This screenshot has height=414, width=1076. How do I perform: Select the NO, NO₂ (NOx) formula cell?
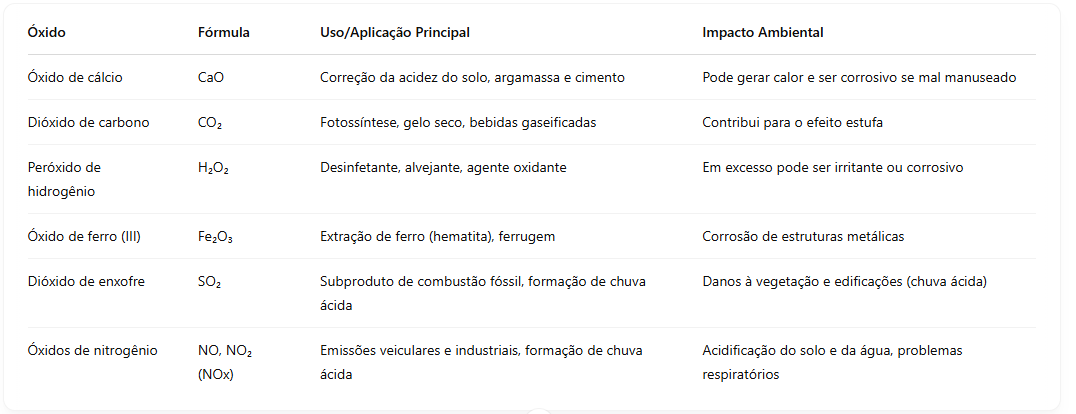click(225, 363)
